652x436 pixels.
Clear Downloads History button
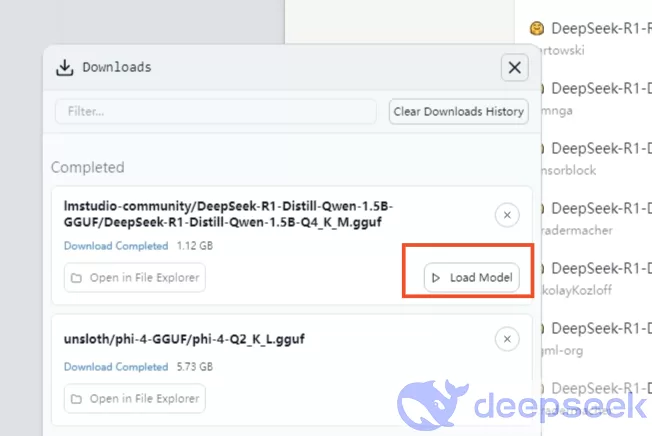[x=459, y=111]
